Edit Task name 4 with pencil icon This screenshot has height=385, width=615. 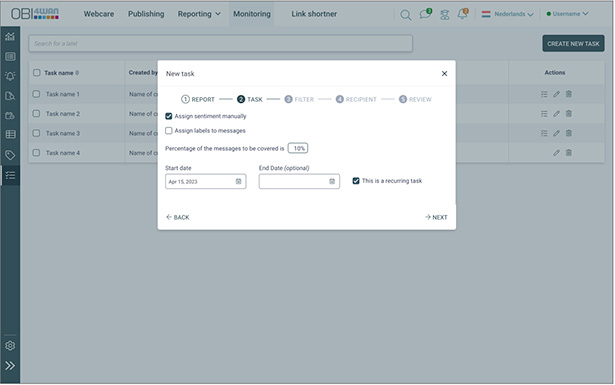(556, 153)
